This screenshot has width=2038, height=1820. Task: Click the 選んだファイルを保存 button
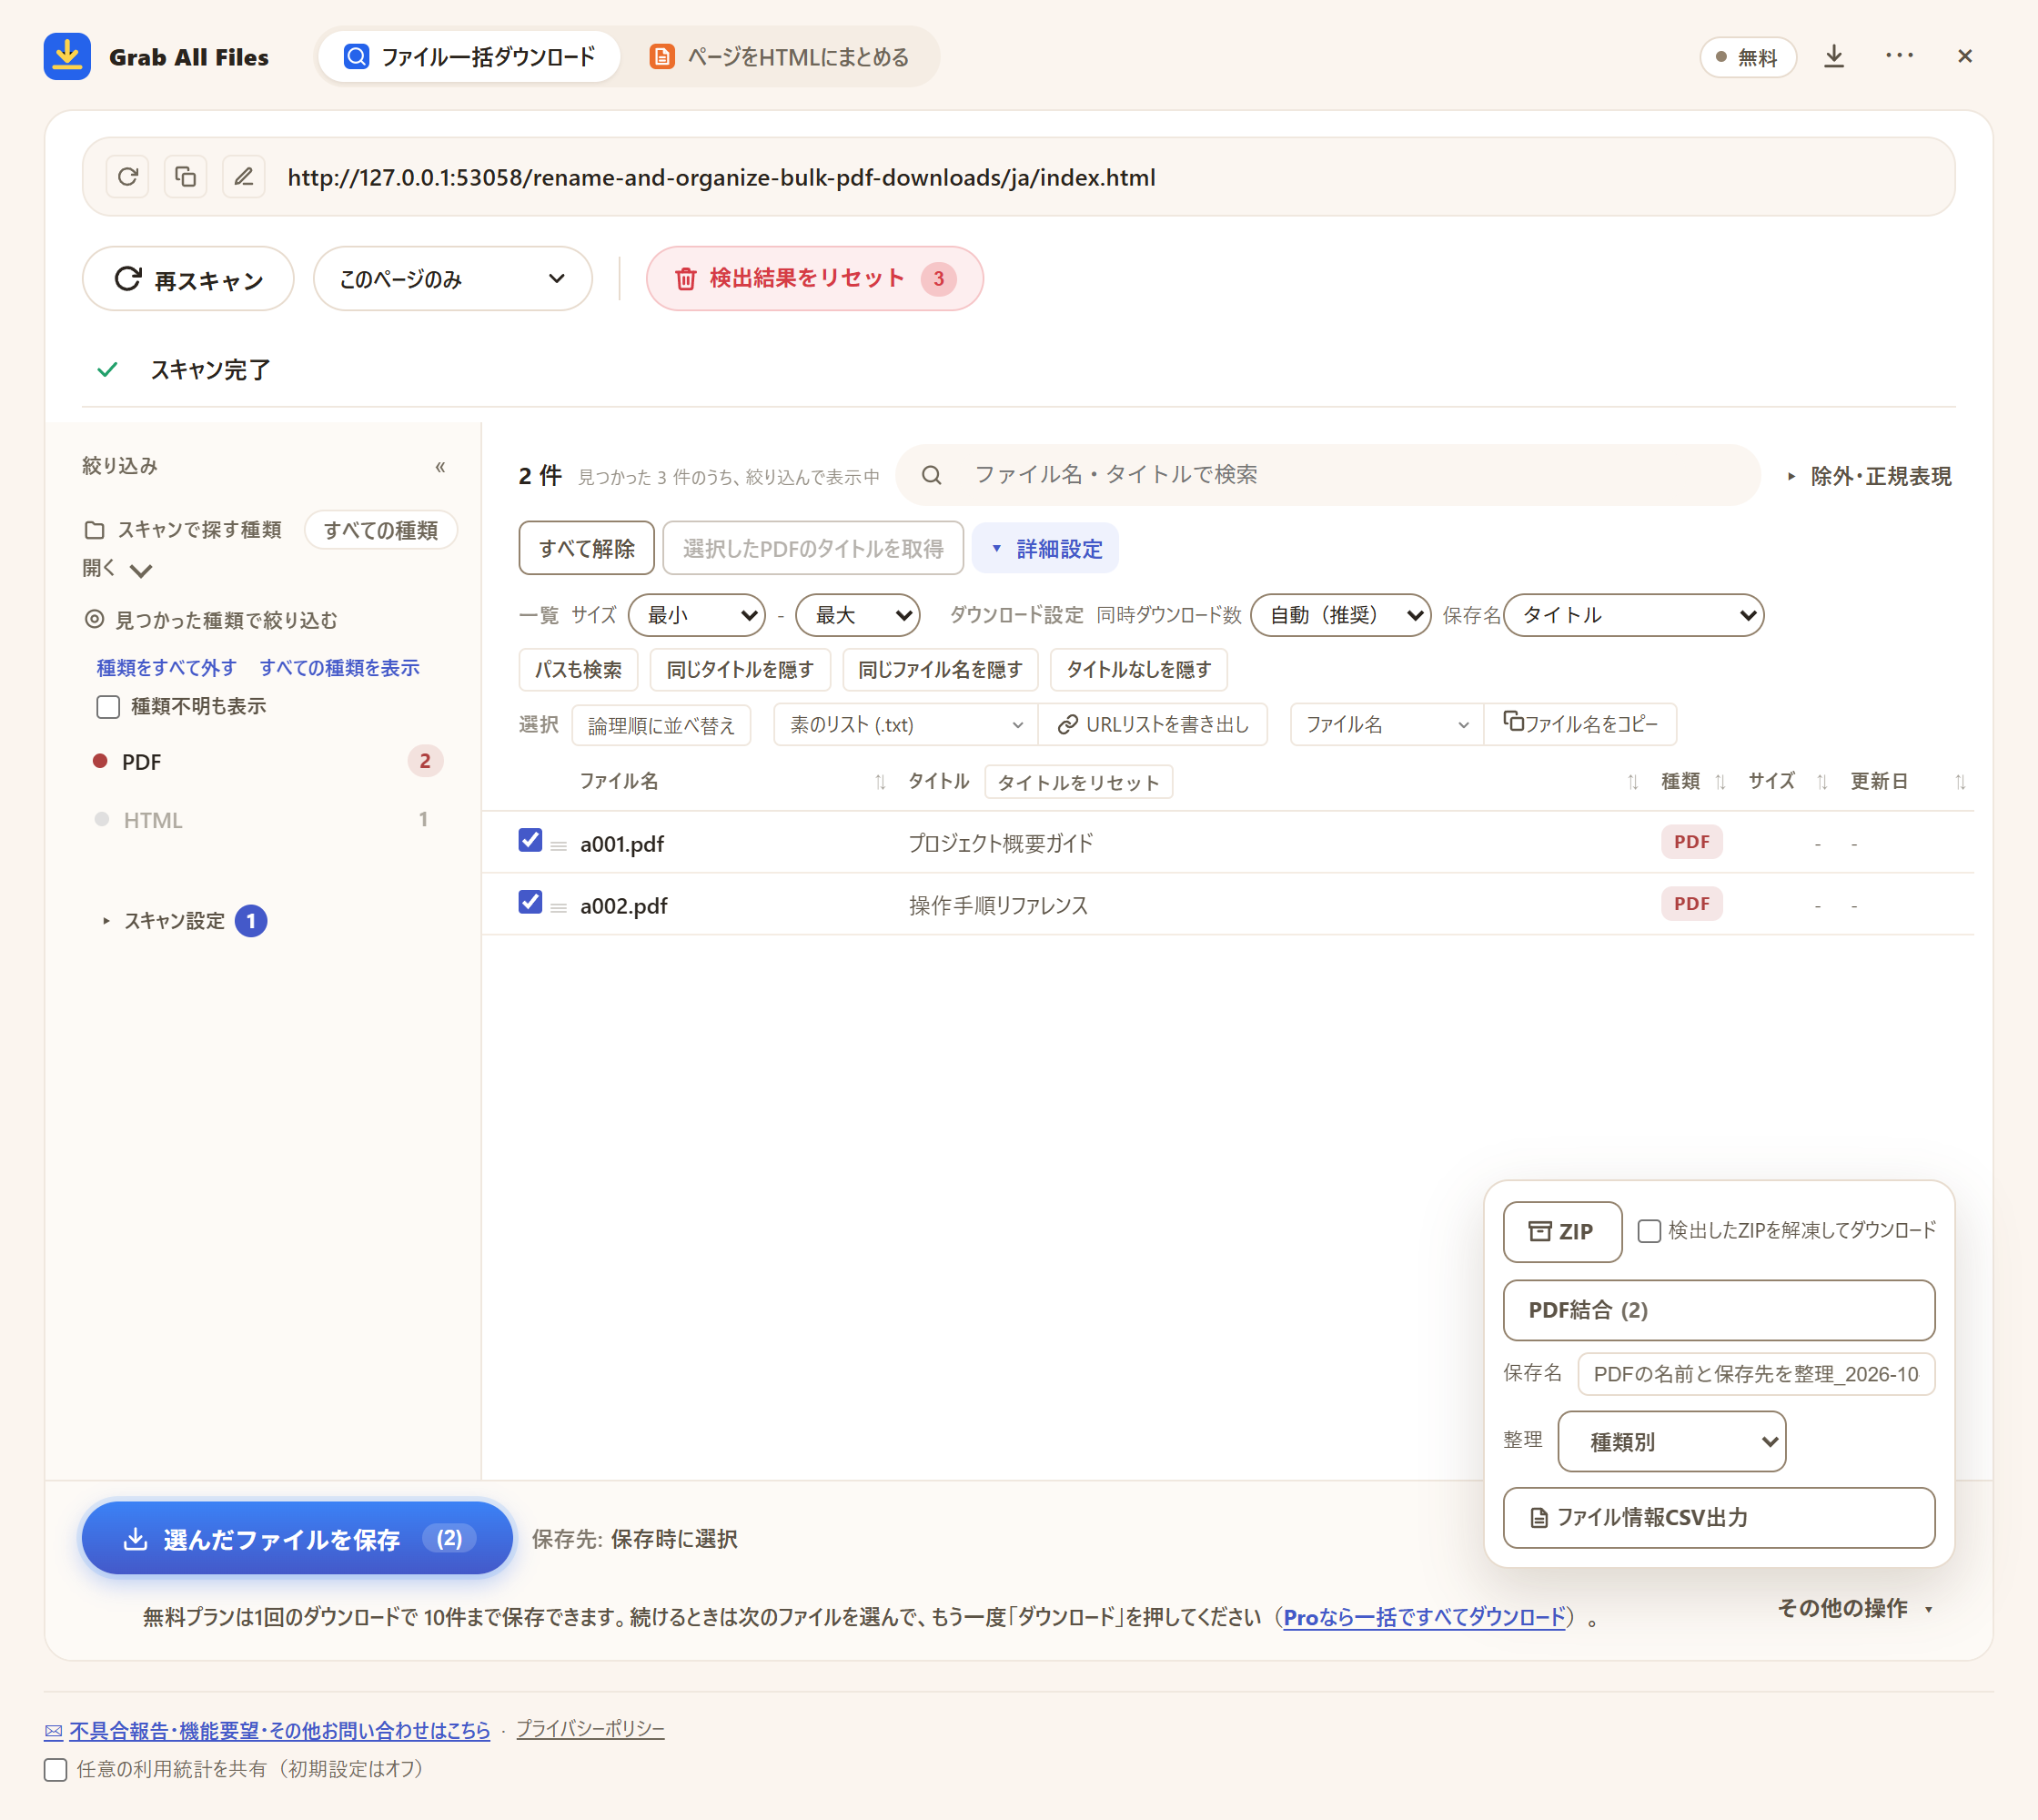(x=297, y=1538)
